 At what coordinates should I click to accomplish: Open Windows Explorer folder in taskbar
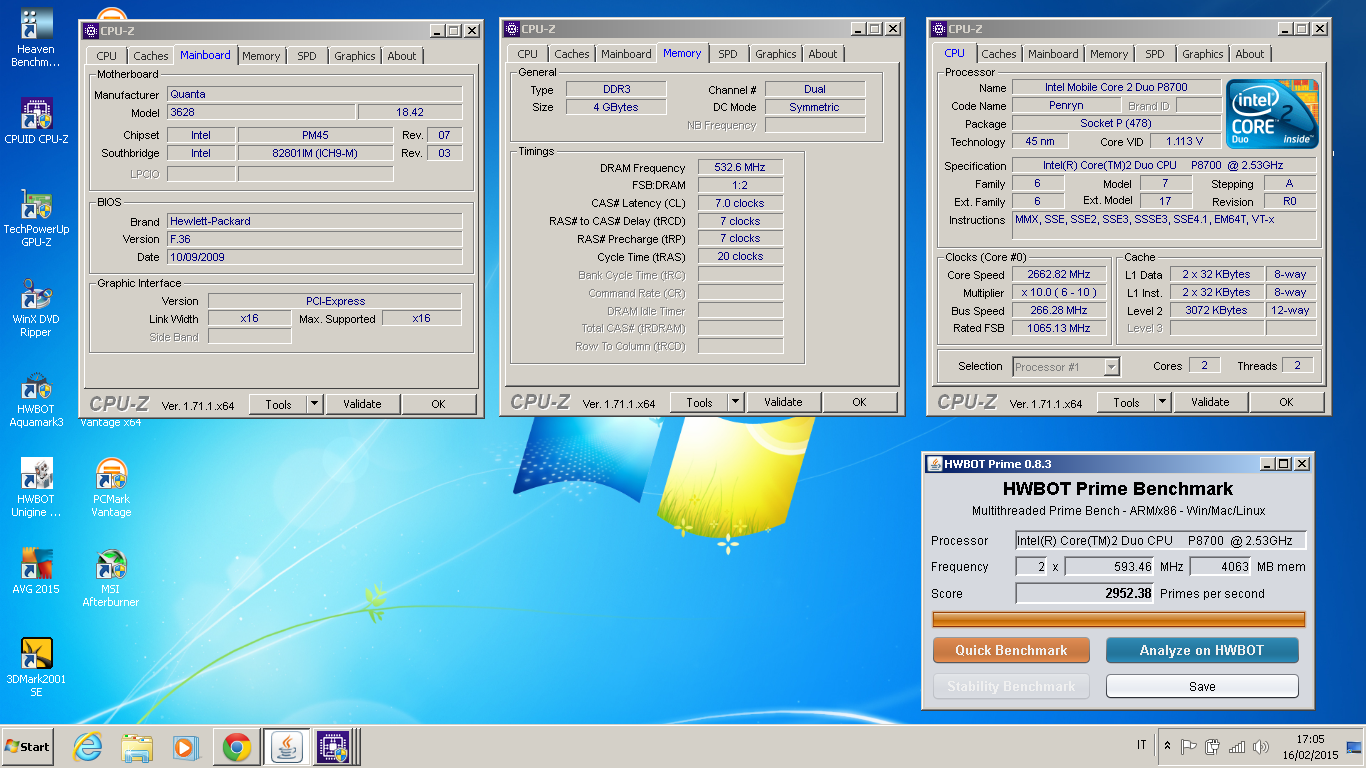pos(136,747)
